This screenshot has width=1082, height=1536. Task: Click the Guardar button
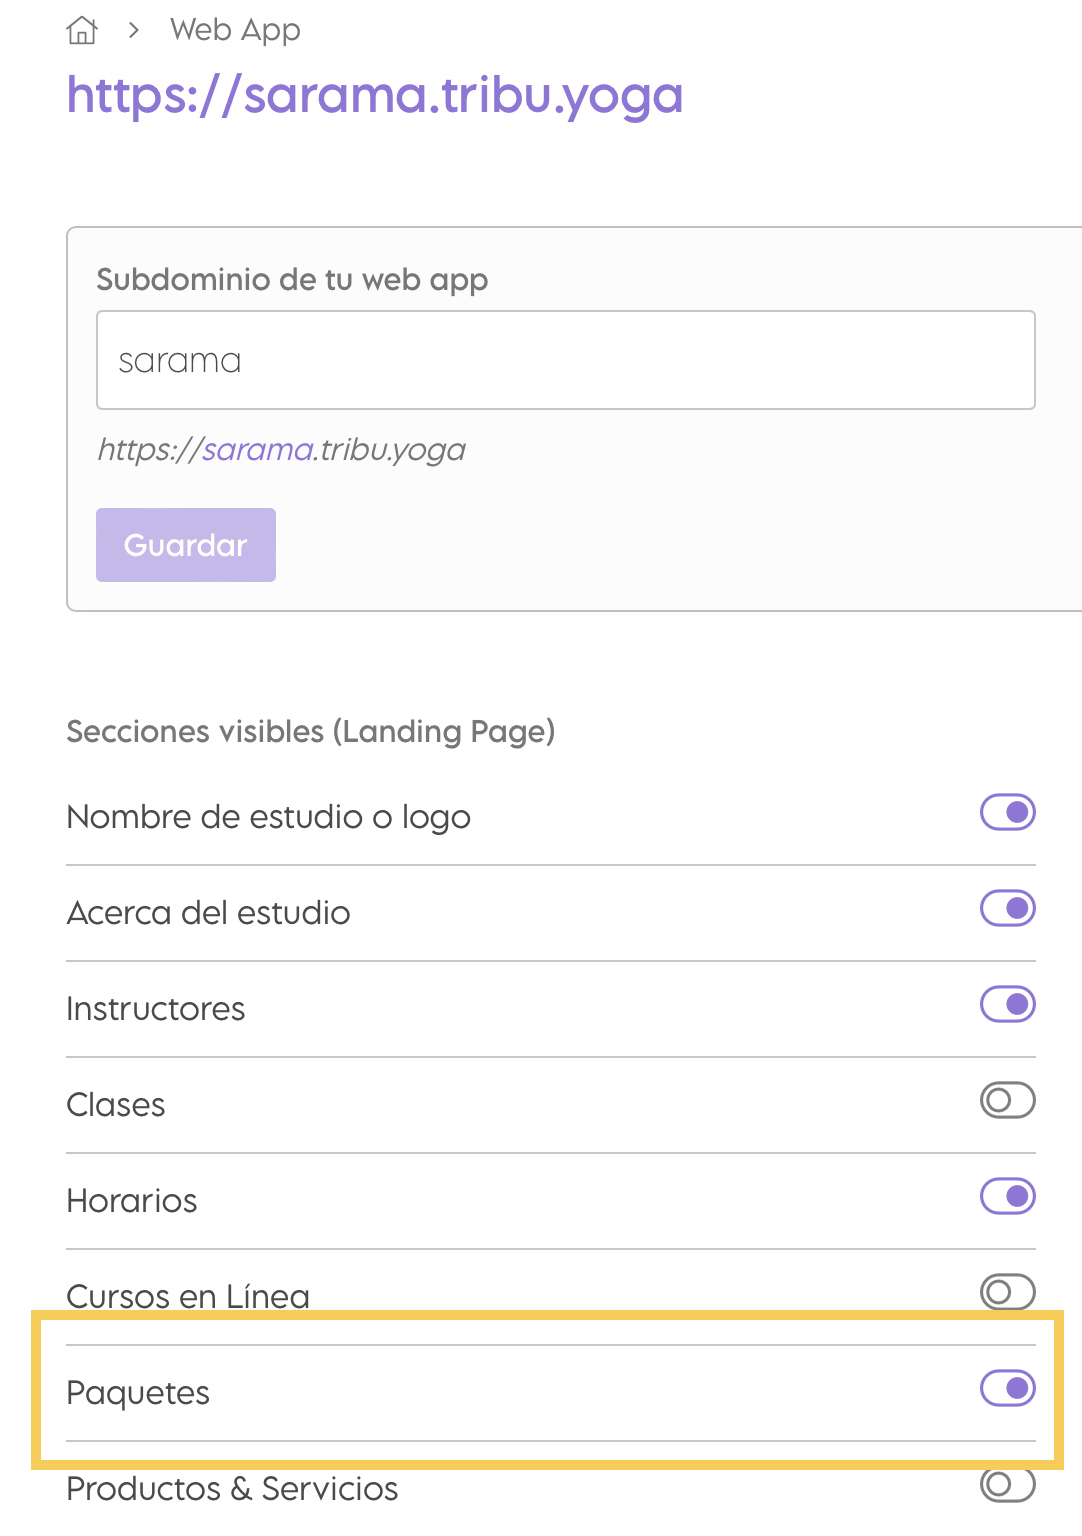[x=186, y=545]
